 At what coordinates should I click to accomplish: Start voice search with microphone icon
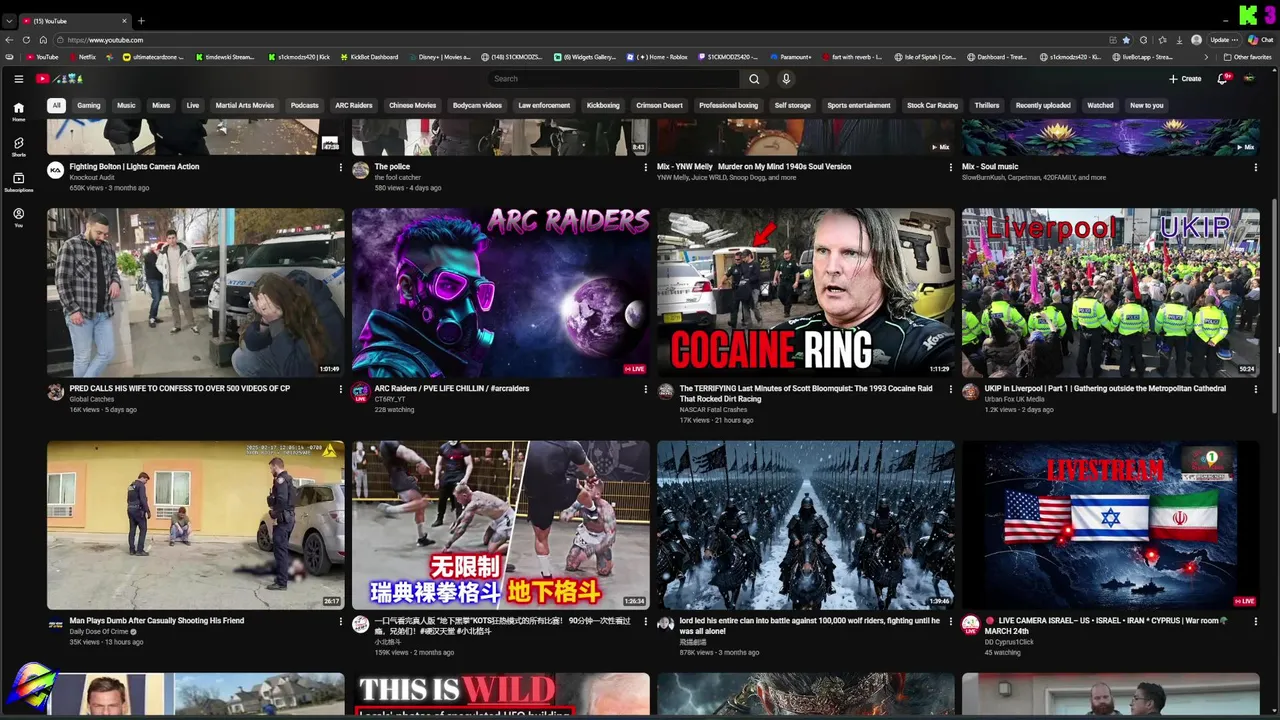(x=786, y=79)
